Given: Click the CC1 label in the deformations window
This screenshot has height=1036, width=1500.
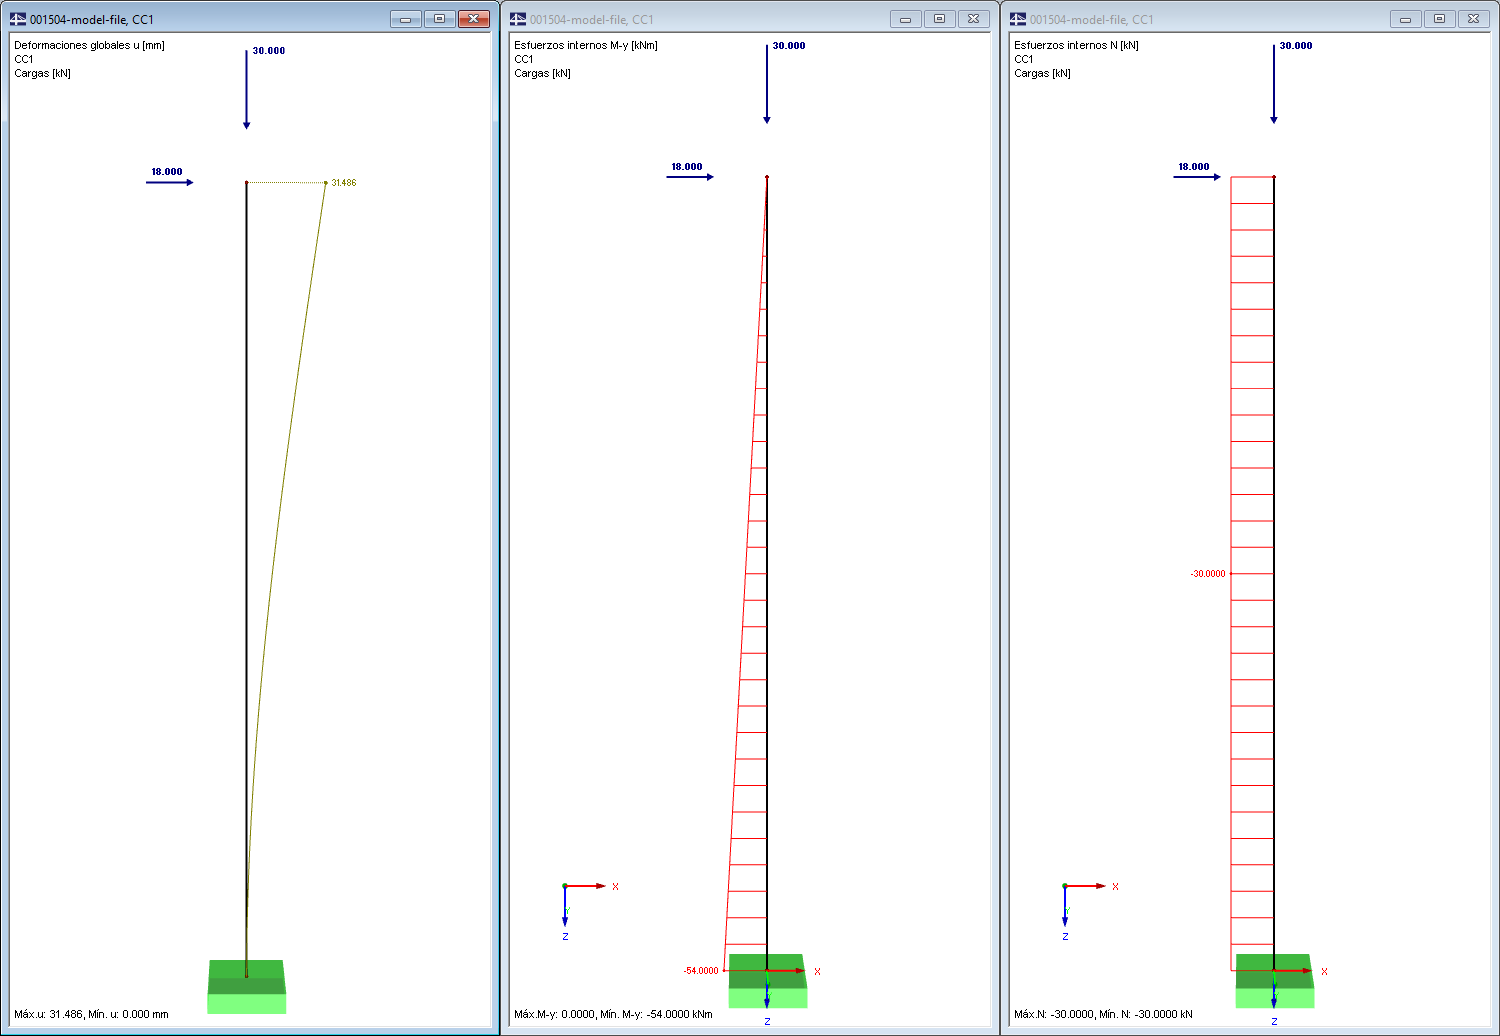Looking at the screenshot, I should pos(24,59).
